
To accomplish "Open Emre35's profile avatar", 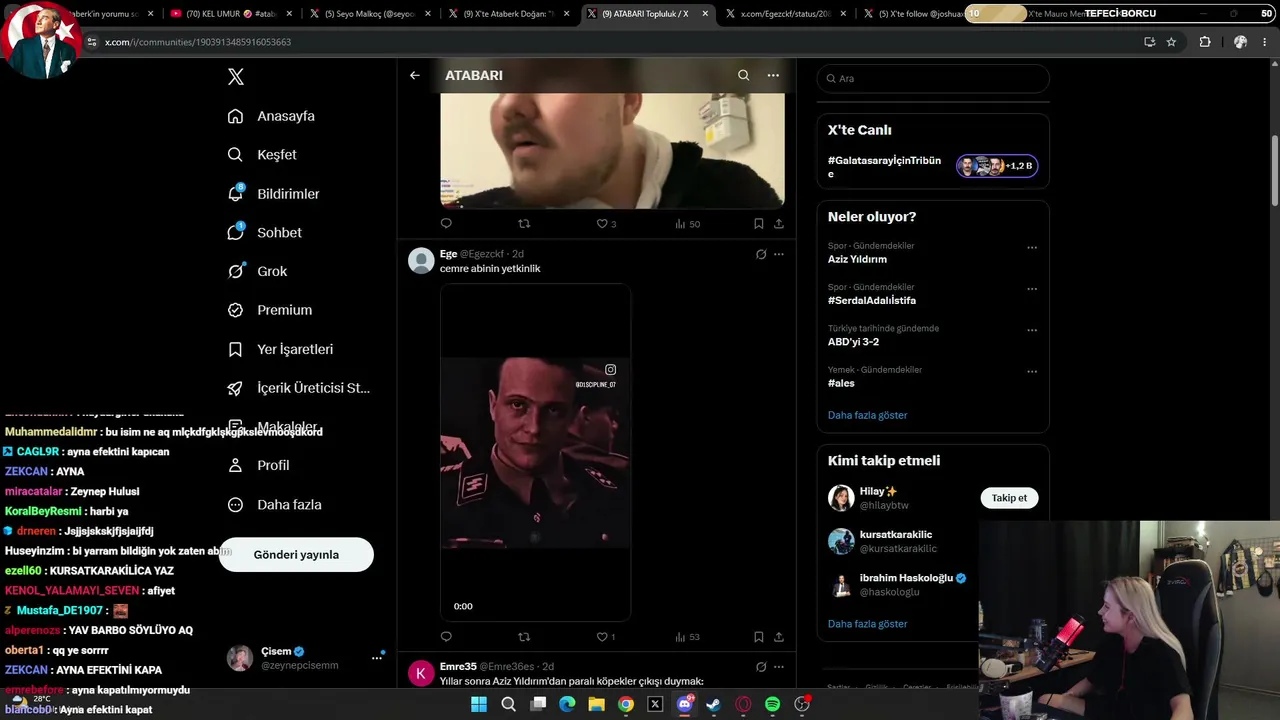I will (421, 673).
